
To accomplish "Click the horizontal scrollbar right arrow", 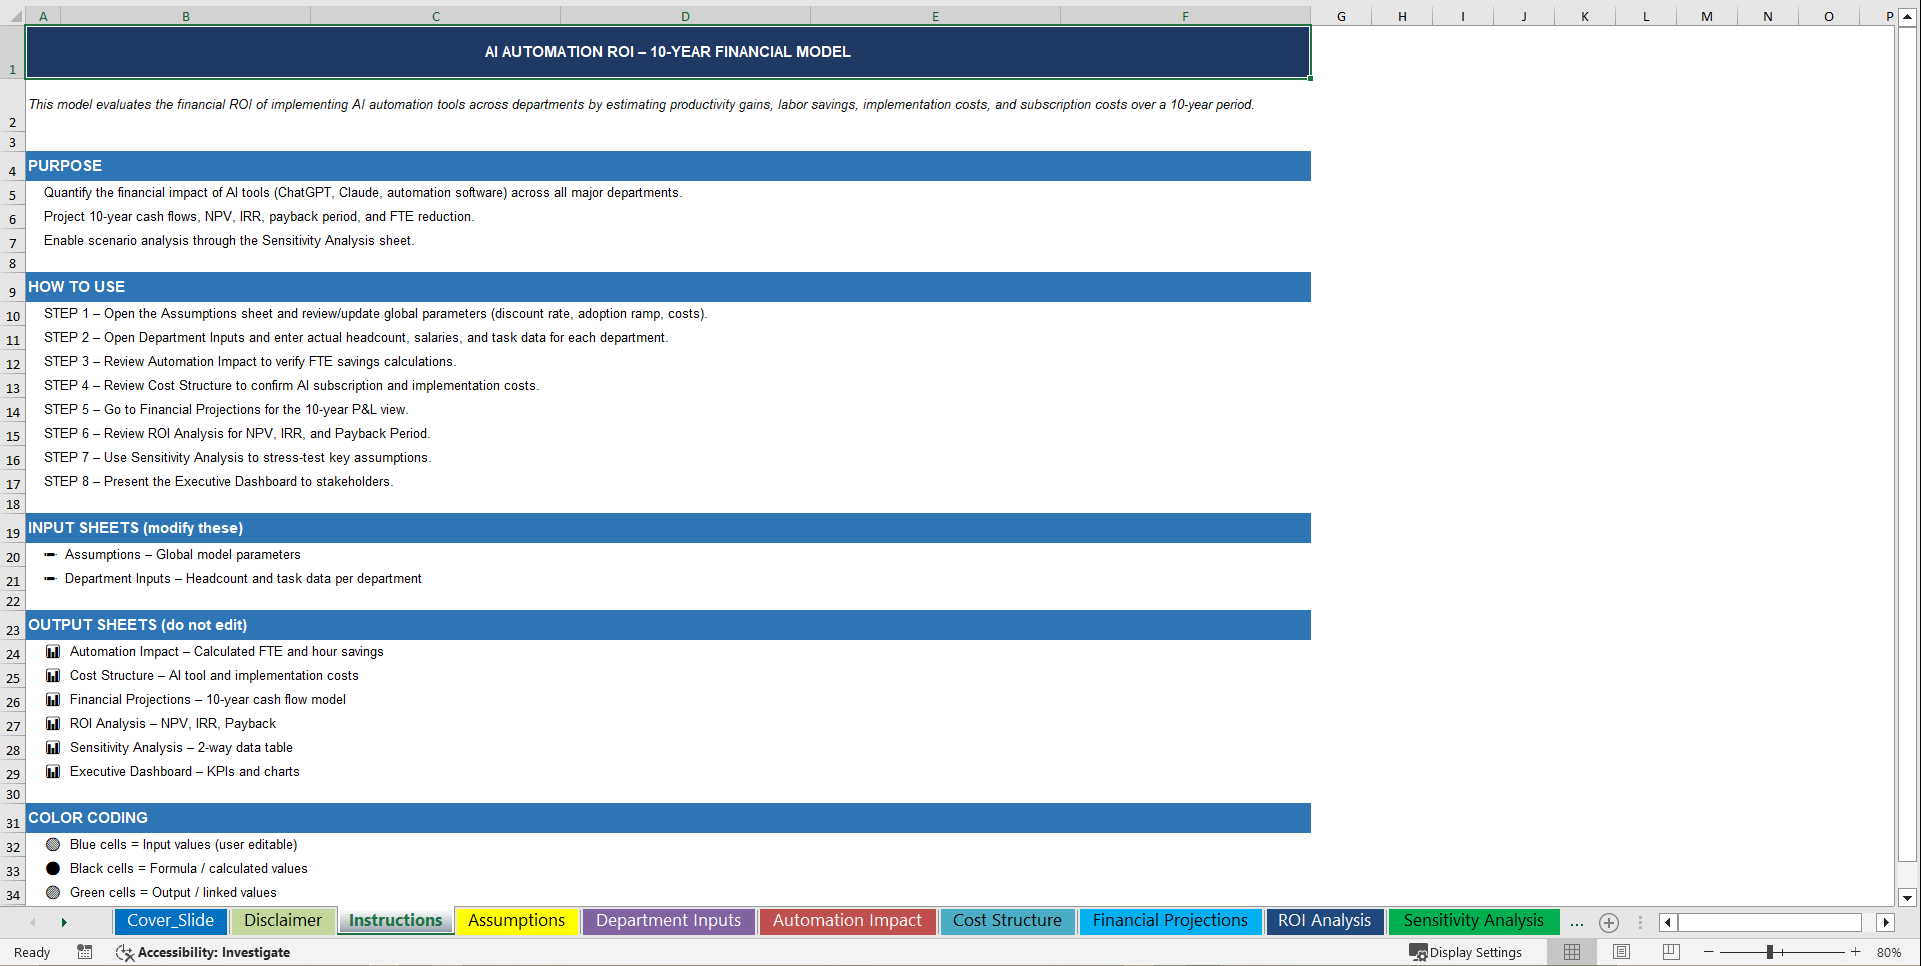I will pos(1886,922).
